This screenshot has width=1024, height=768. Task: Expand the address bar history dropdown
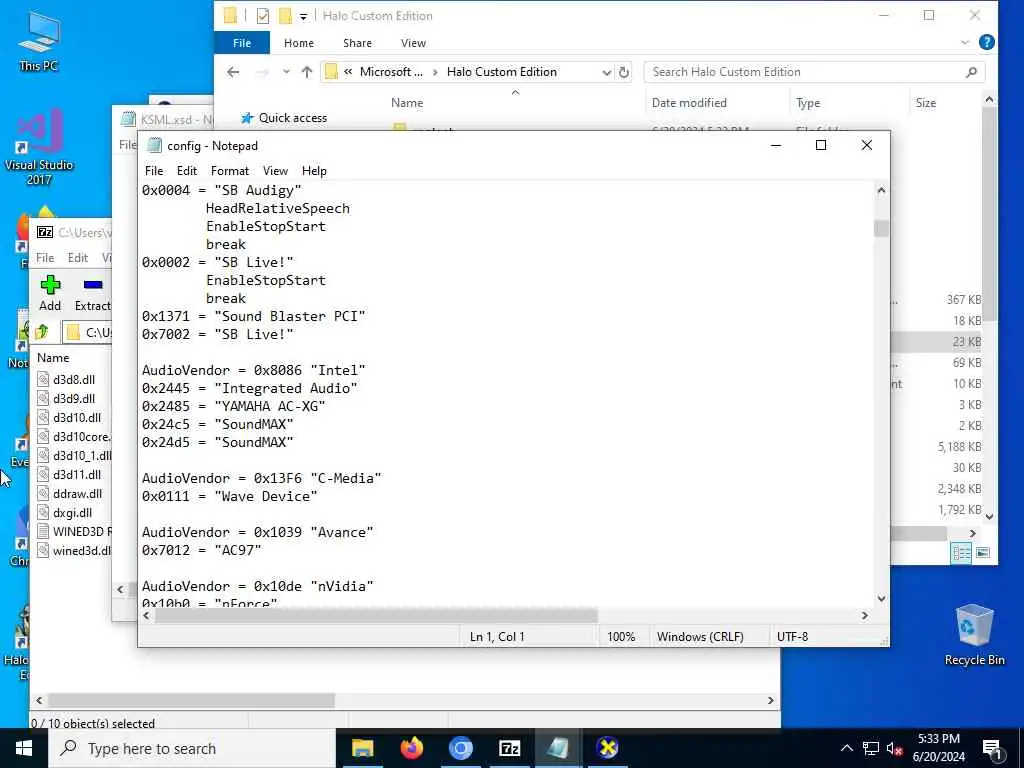[607, 72]
